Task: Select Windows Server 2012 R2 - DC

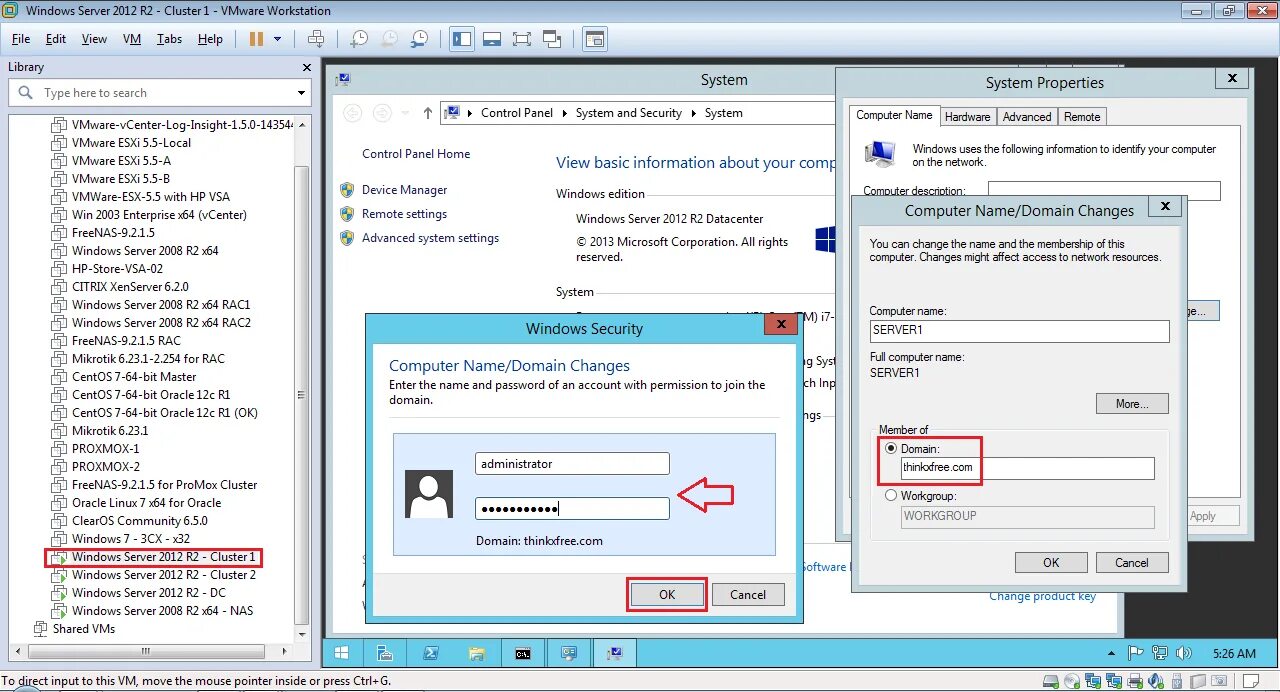Action: point(148,593)
